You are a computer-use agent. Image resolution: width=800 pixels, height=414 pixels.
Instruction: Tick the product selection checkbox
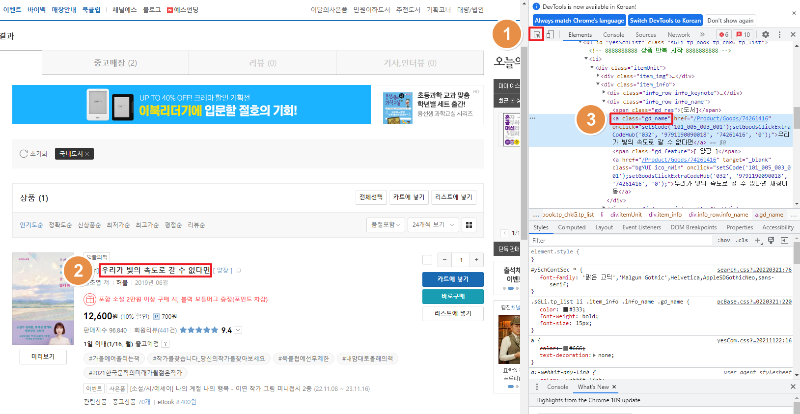click(427, 260)
